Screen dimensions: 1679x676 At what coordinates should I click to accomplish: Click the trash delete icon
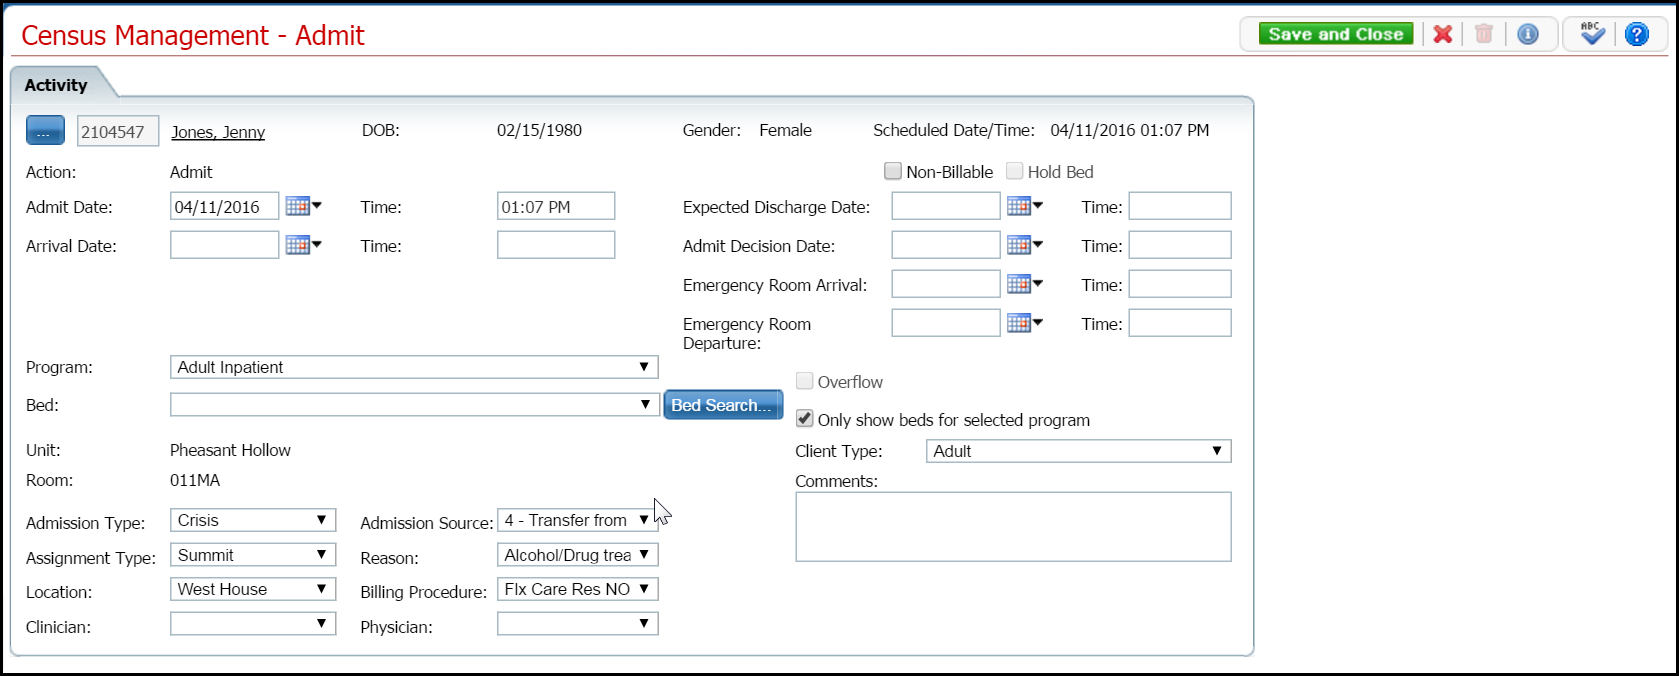pos(1484,34)
